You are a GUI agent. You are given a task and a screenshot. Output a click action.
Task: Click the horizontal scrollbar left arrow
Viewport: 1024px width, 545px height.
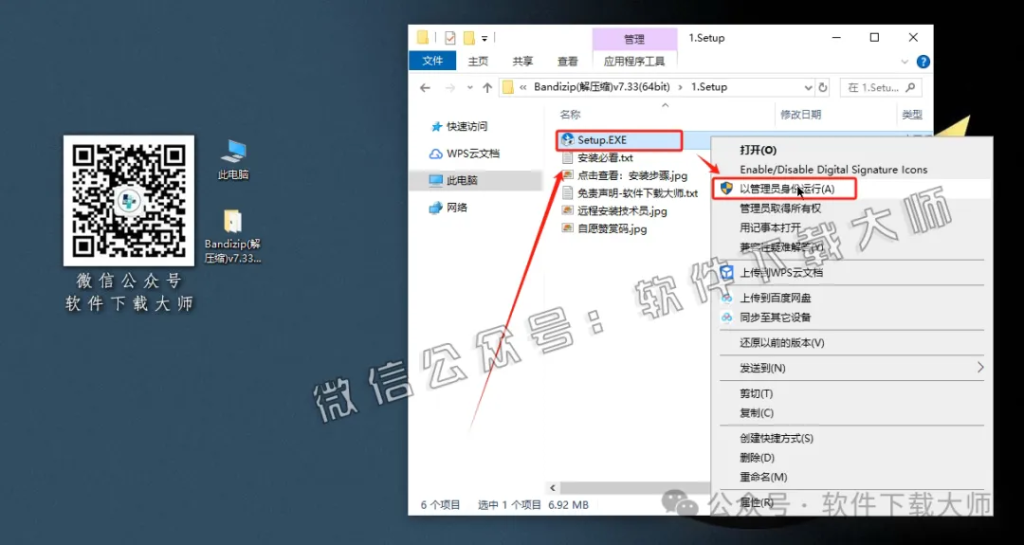552,488
